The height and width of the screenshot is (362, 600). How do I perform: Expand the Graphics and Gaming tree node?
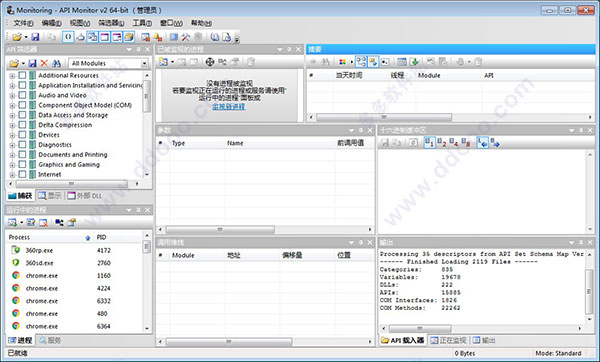[12, 165]
